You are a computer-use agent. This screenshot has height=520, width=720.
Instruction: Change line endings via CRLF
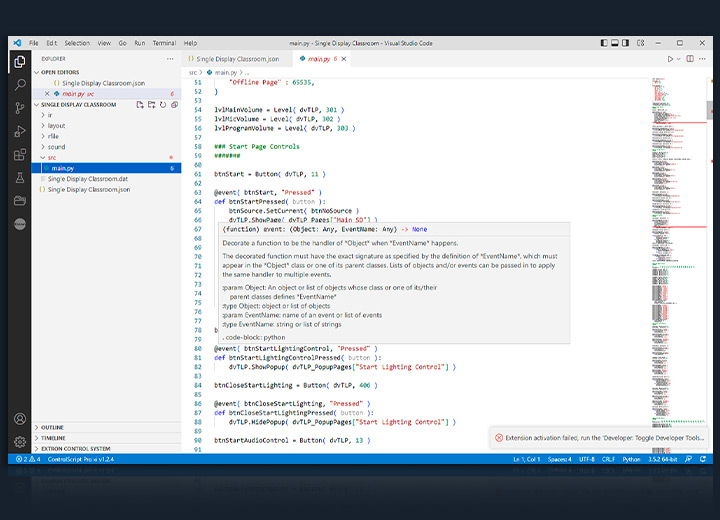pos(608,459)
